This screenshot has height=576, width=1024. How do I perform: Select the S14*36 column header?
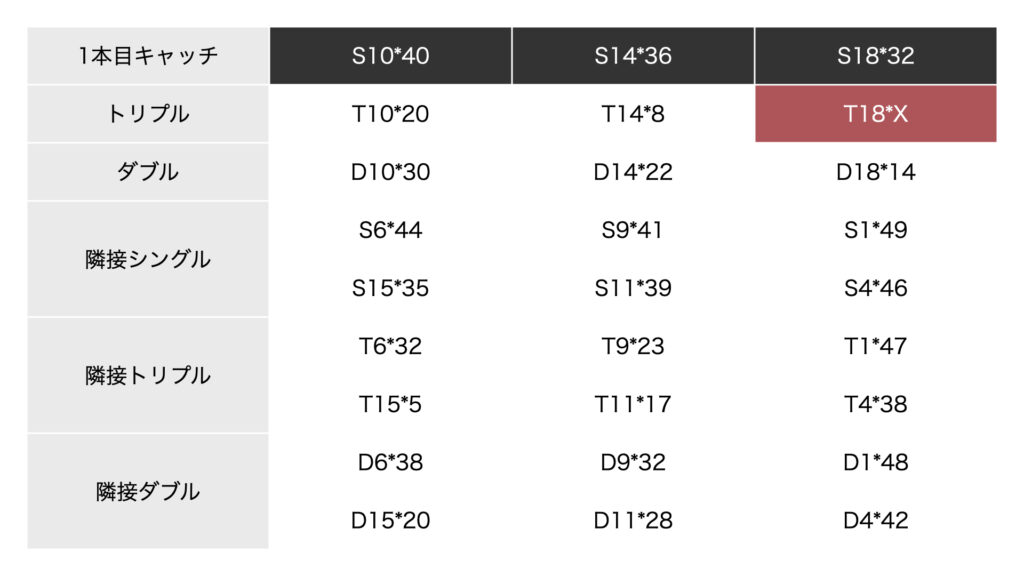(x=633, y=56)
